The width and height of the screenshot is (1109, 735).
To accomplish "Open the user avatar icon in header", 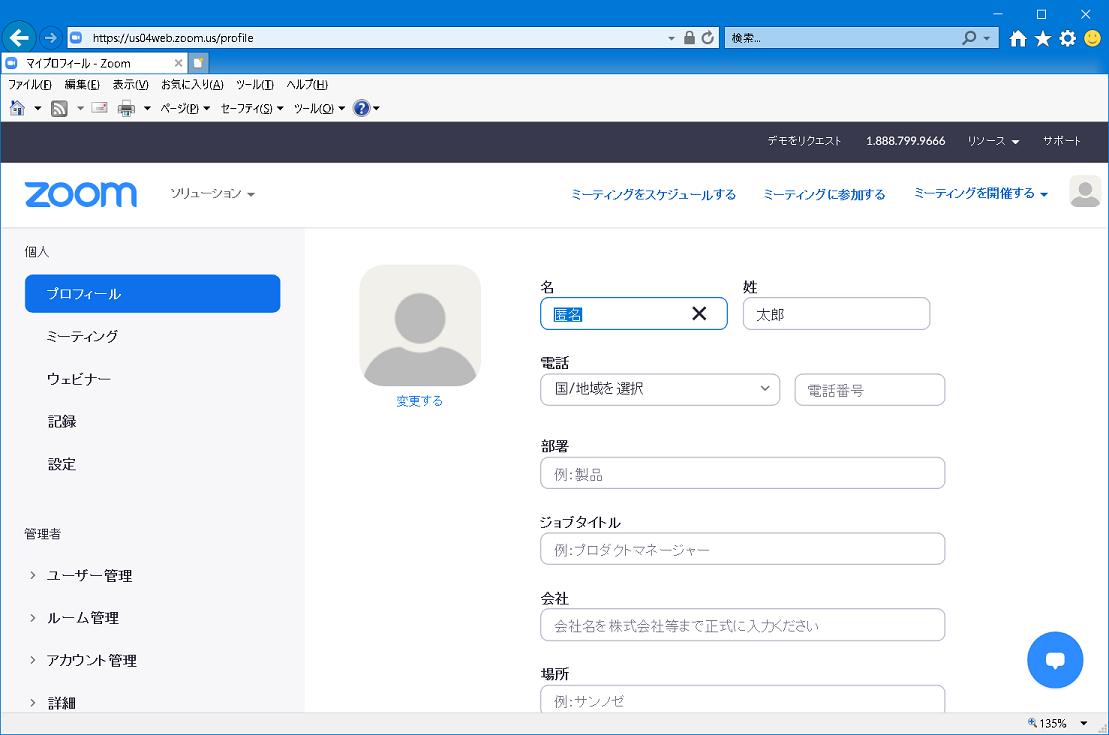I will pyautogui.click(x=1085, y=192).
